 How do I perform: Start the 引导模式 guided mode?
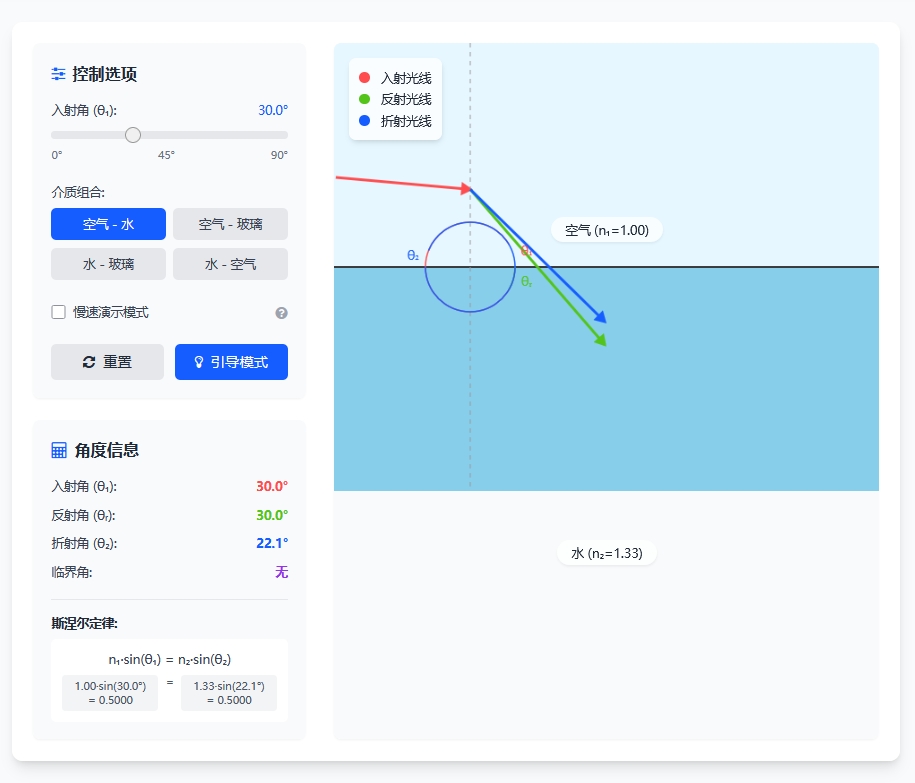tap(231, 362)
